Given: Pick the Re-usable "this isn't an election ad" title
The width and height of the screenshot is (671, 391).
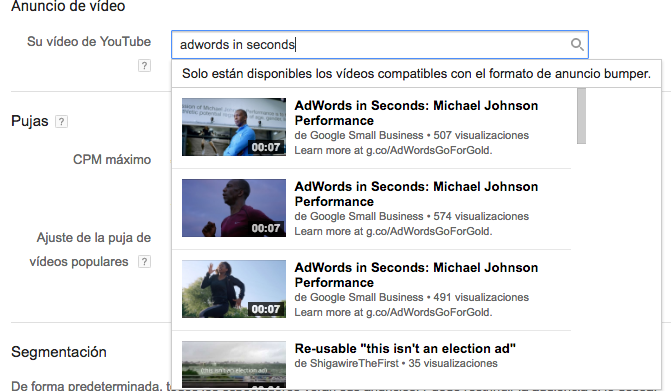Looking at the screenshot, I should click(x=405, y=349).
